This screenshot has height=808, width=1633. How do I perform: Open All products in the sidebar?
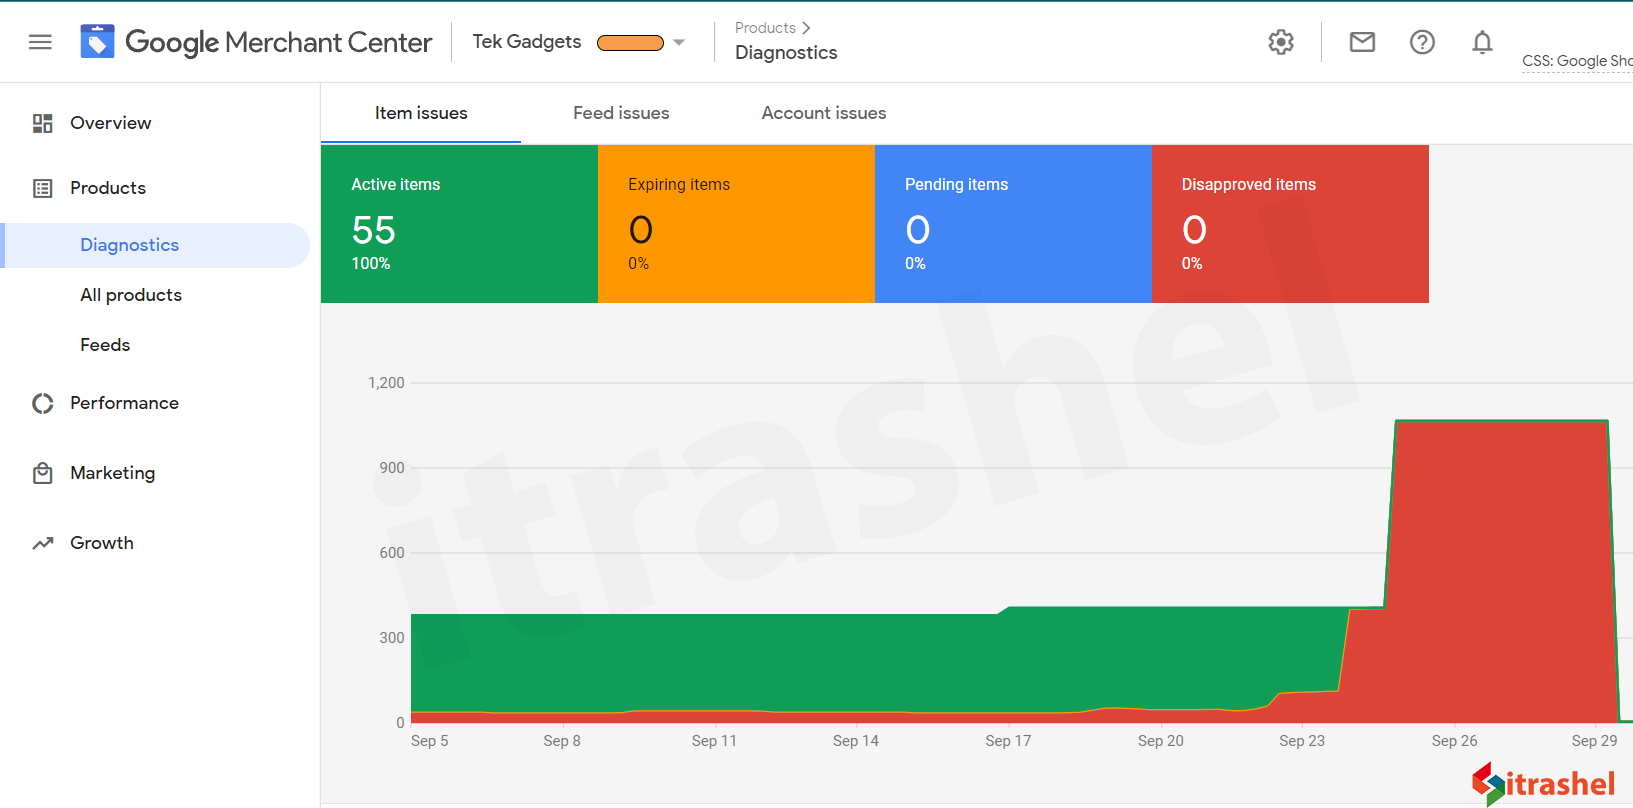tap(131, 295)
